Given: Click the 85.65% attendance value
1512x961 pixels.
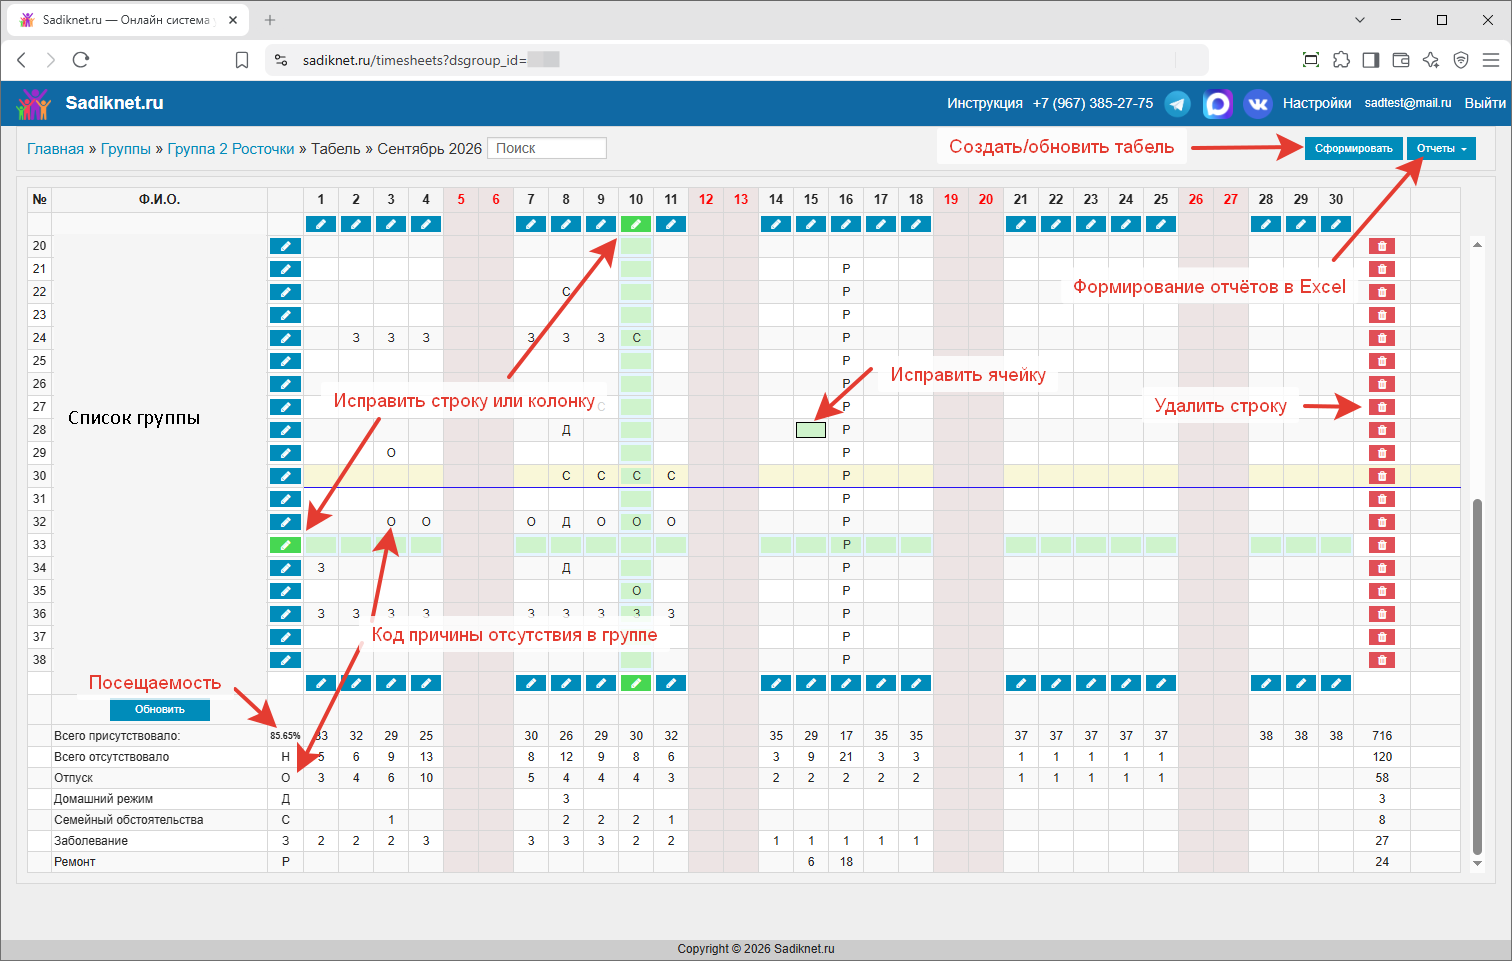Looking at the screenshot, I should (x=285, y=736).
